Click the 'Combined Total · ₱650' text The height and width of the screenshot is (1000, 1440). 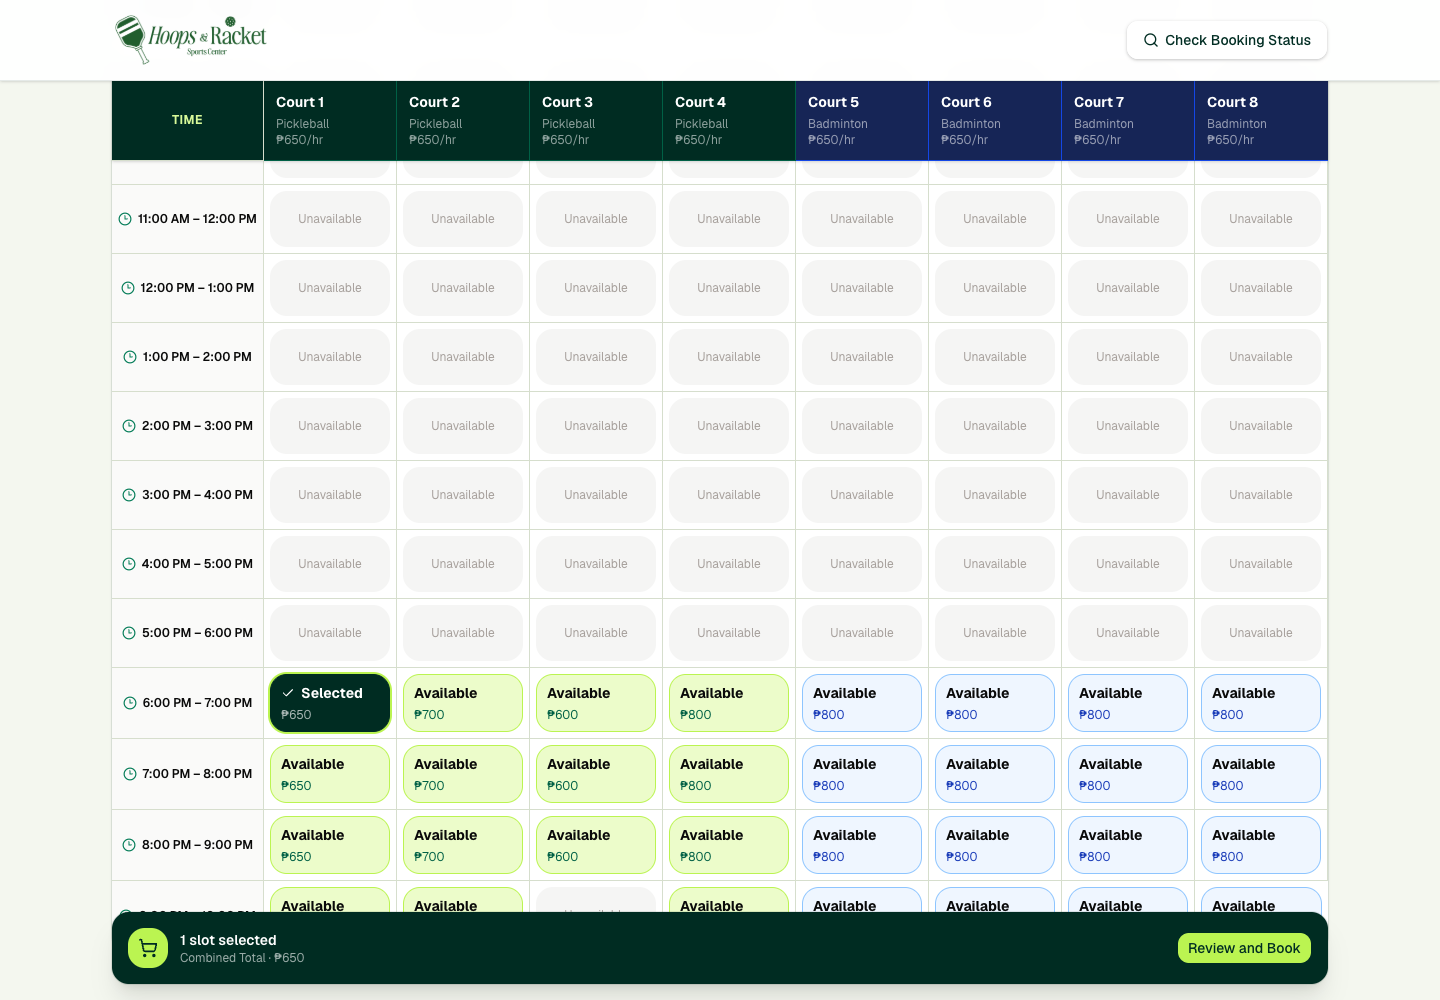242,958
